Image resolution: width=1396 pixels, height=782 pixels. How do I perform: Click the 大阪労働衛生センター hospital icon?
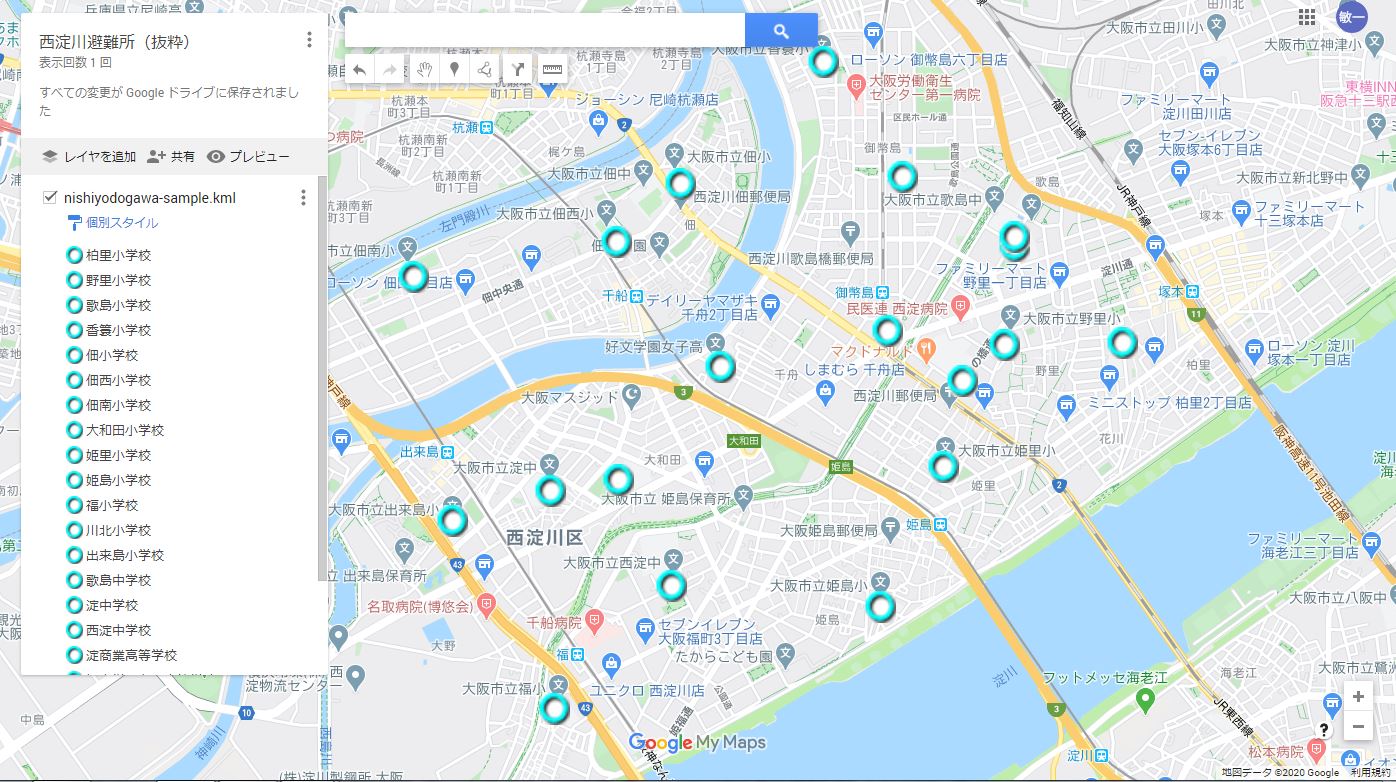pos(856,88)
